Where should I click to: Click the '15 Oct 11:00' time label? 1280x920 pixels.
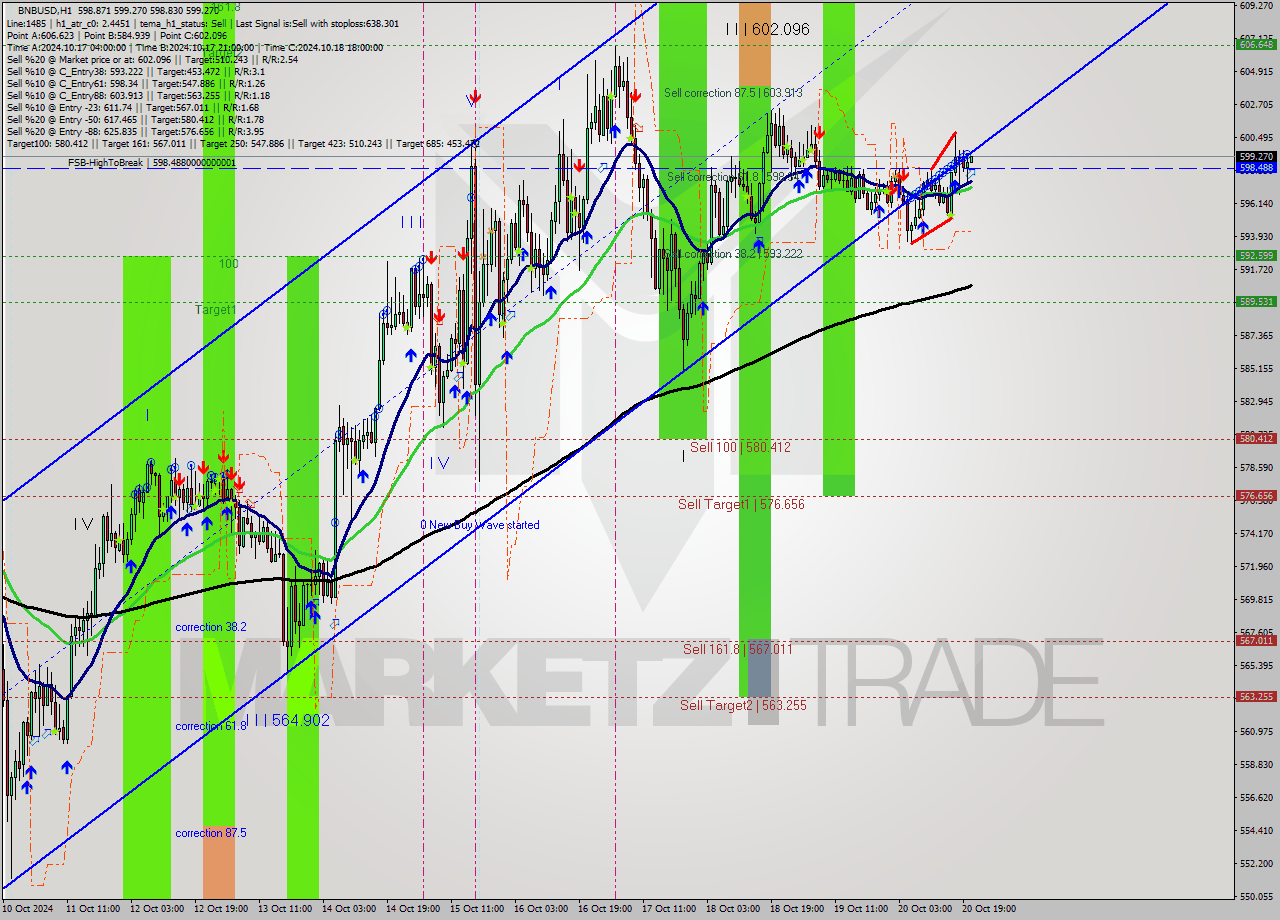[477, 909]
